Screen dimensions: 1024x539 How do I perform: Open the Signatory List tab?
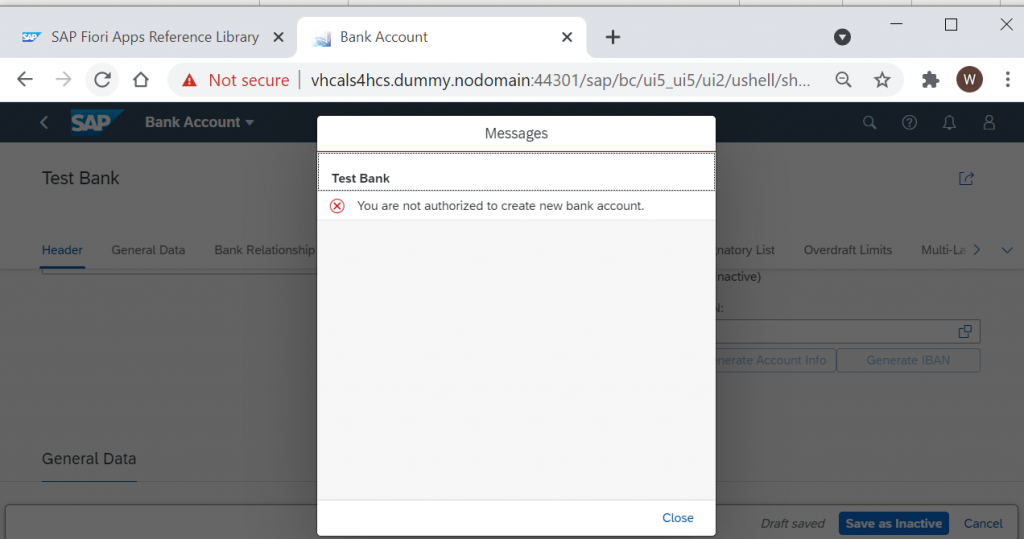pos(745,250)
